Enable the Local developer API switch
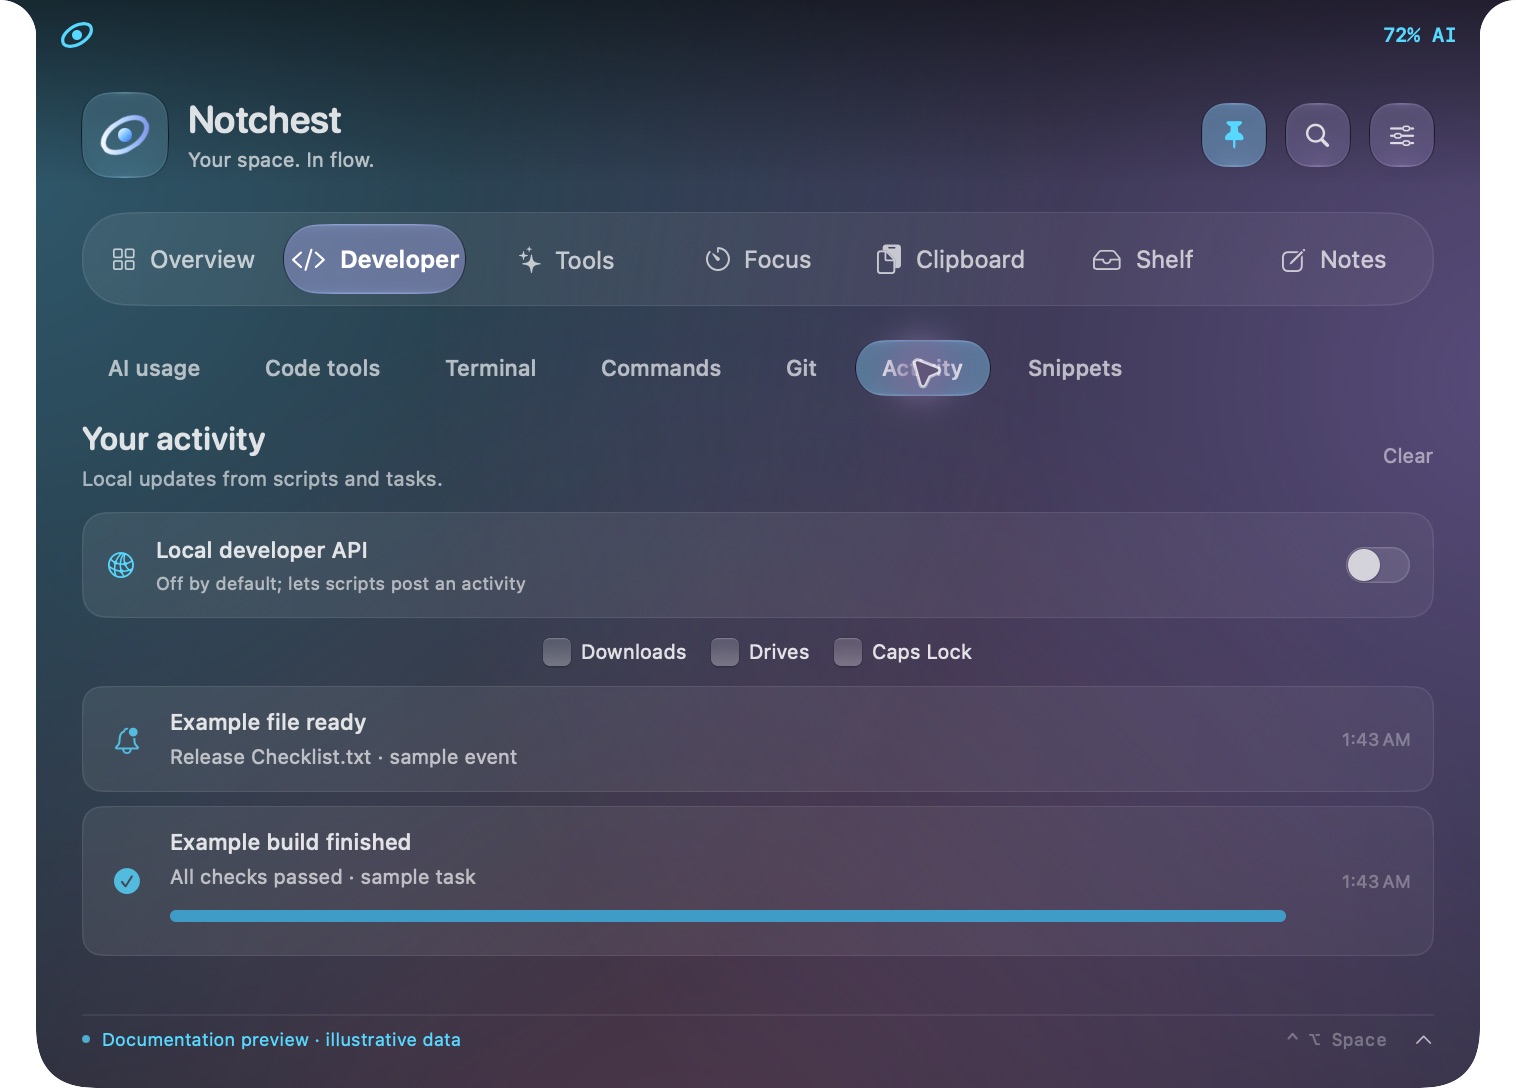Screen dimensions: 1516x1088 (1378, 565)
